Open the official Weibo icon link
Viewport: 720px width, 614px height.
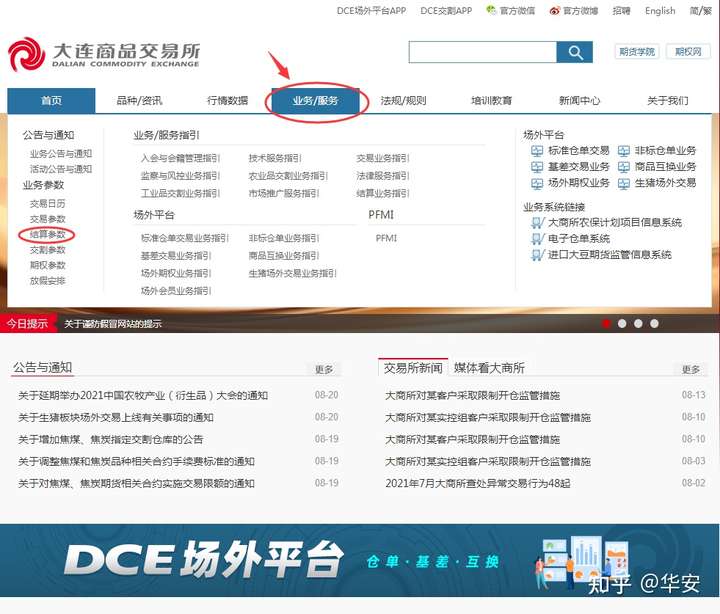554,11
